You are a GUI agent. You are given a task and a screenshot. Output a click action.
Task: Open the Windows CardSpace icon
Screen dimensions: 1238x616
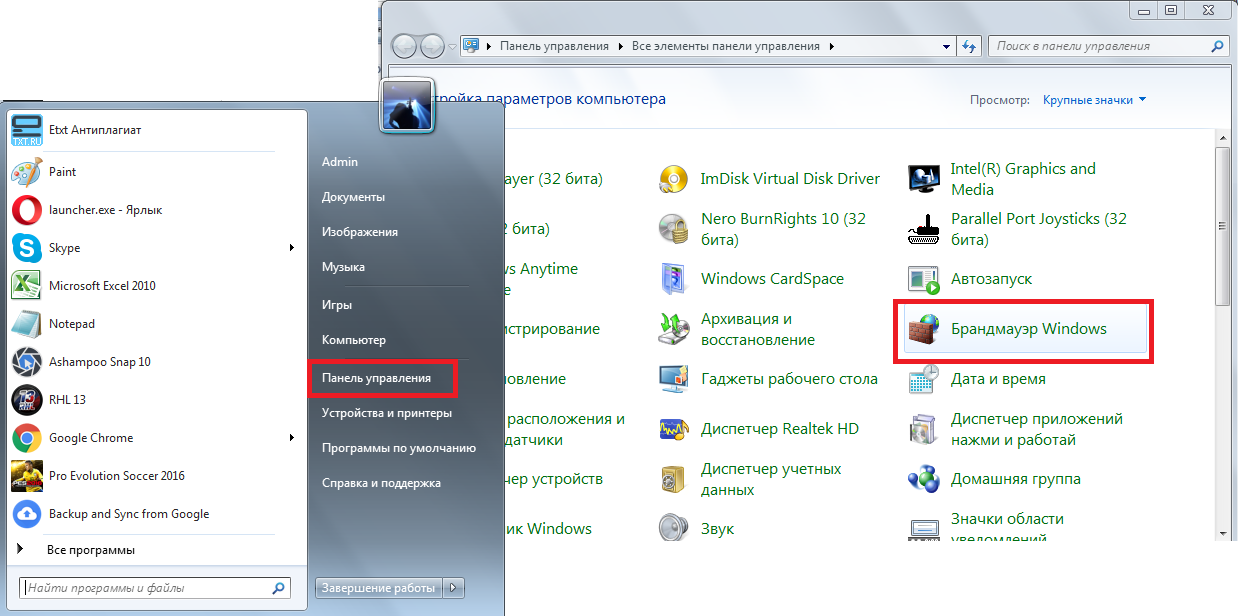click(675, 279)
